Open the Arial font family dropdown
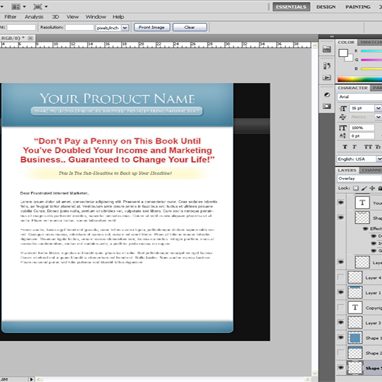Screen dimensions: 382x382 pos(360,97)
